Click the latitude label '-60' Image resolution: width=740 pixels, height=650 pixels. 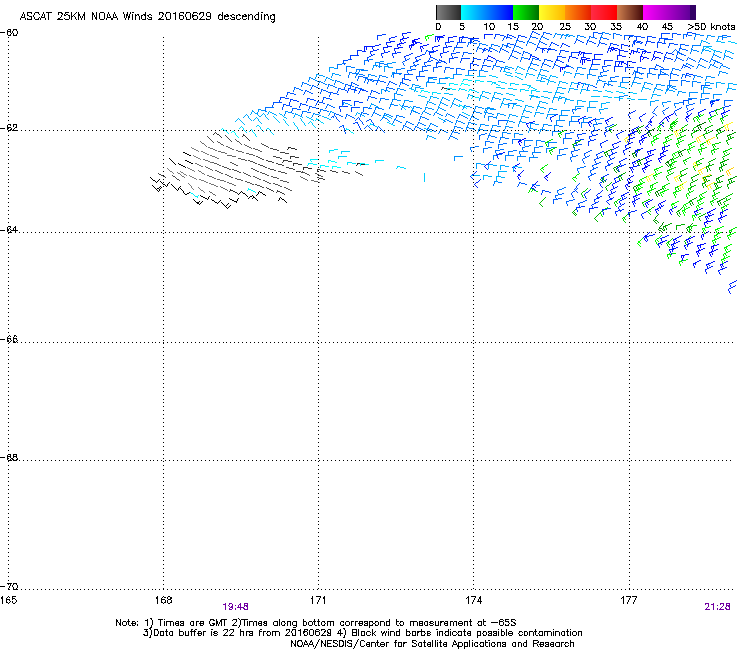[10, 32]
